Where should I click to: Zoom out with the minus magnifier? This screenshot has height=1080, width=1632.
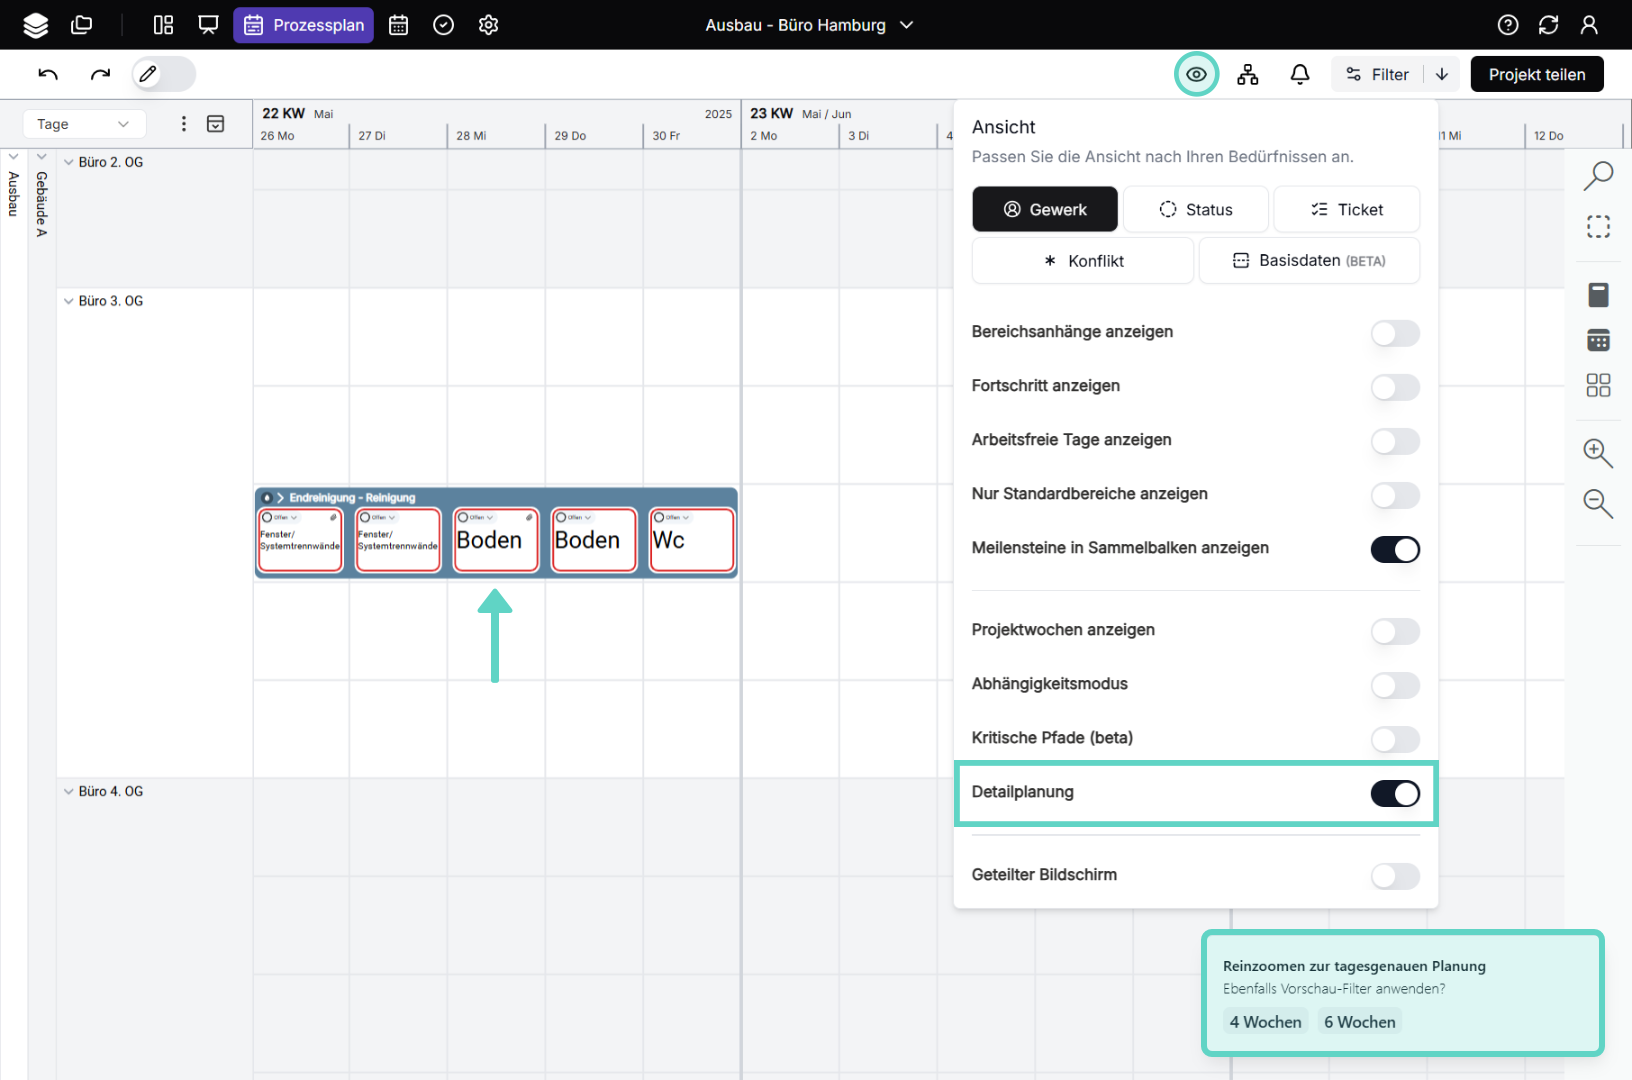pos(1598,503)
